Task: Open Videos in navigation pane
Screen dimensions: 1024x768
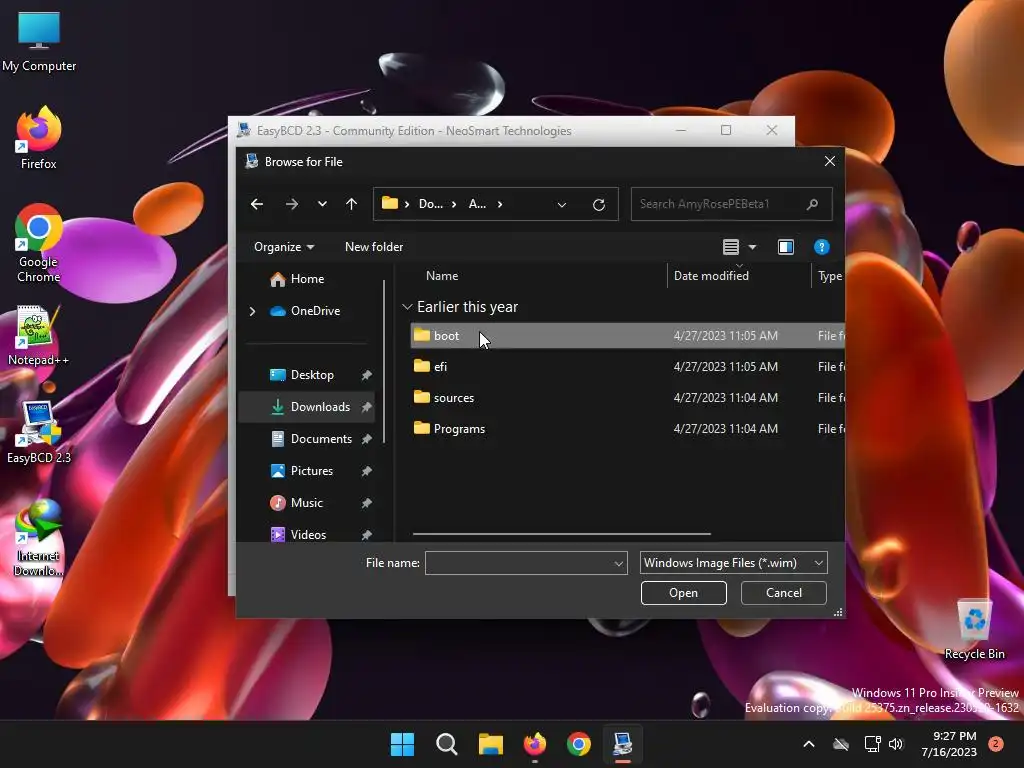Action: pyautogui.click(x=308, y=535)
